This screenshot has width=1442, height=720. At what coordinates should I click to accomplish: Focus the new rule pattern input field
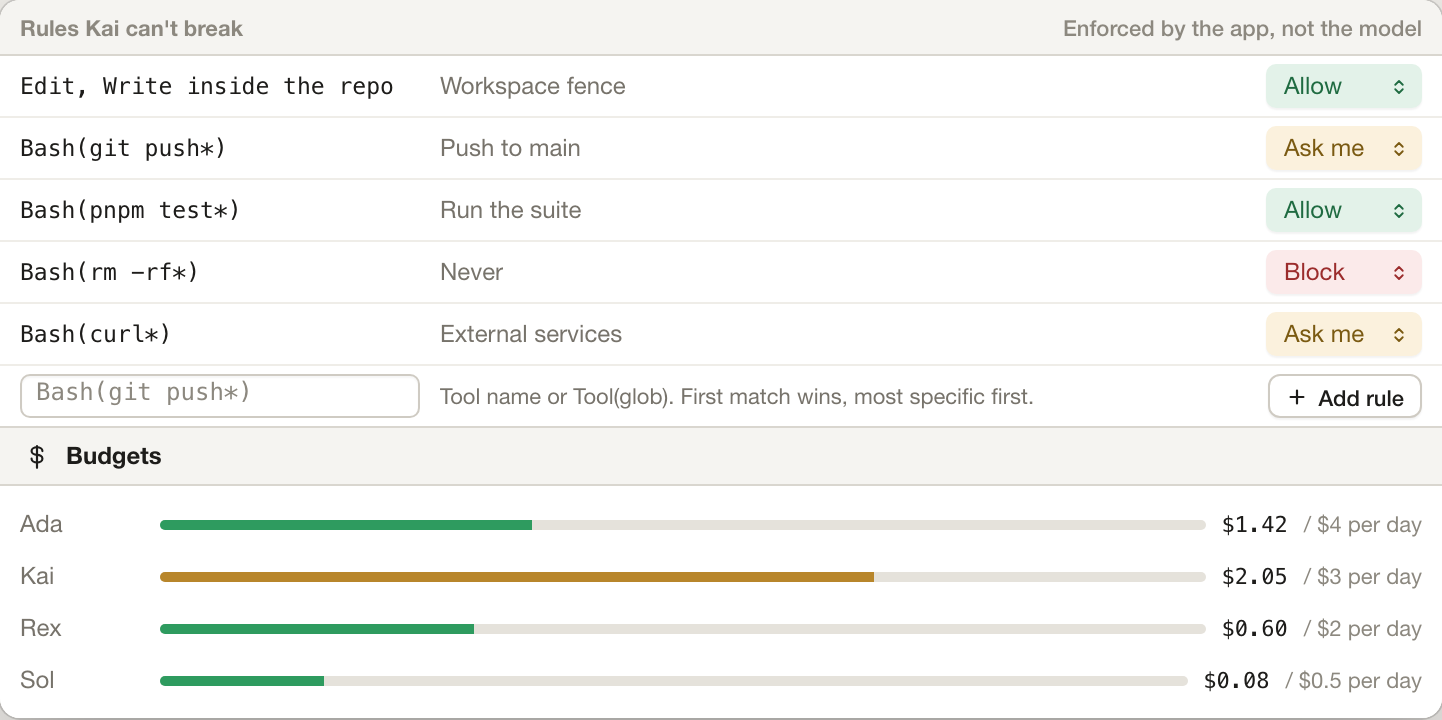pyautogui.click(x=220, y=396)
